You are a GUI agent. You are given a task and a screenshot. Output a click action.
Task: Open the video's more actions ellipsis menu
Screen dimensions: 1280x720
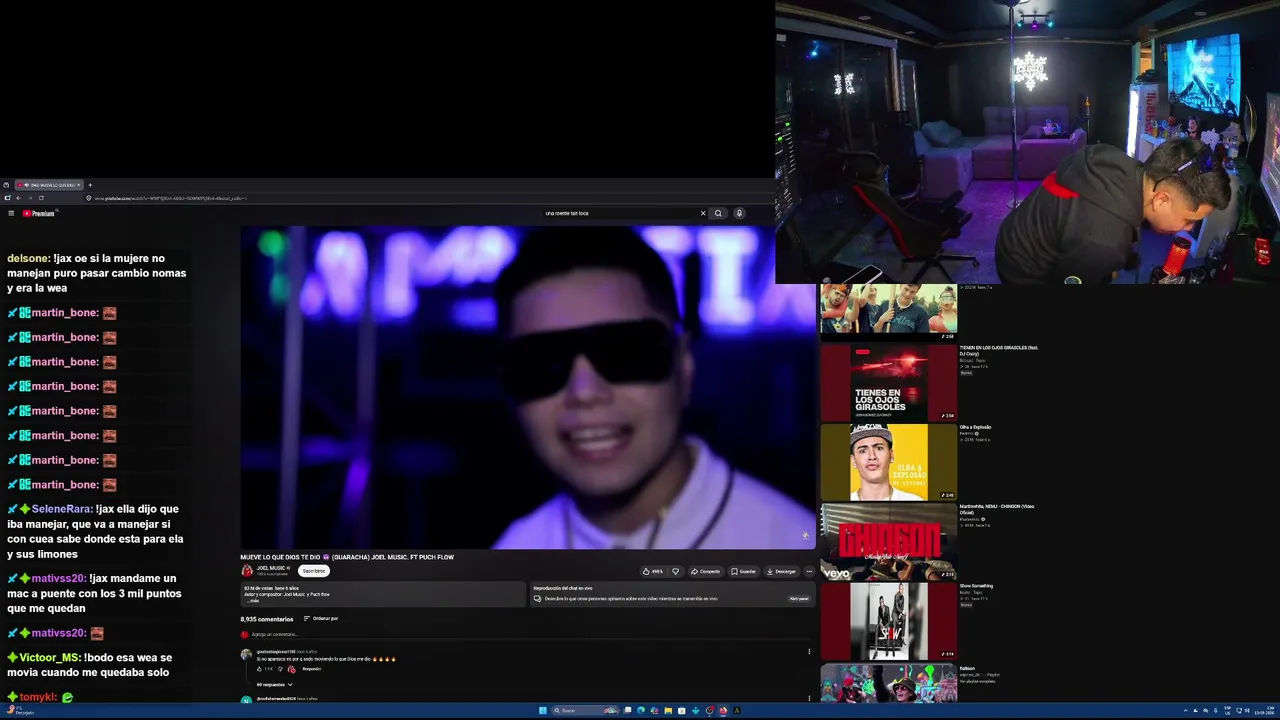[x=809, y=571]
